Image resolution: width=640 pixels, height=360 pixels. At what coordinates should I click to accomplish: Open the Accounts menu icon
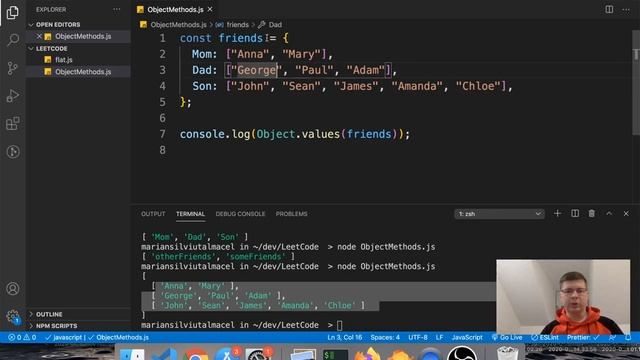click(13, 289)
